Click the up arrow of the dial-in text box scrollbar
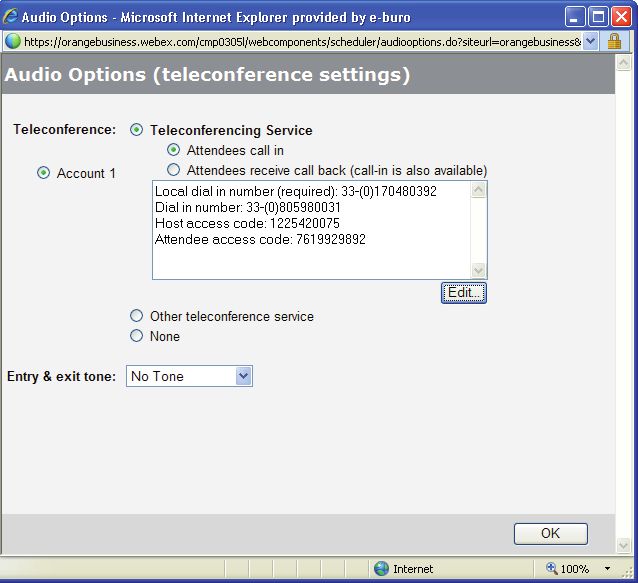 point(478,190)
